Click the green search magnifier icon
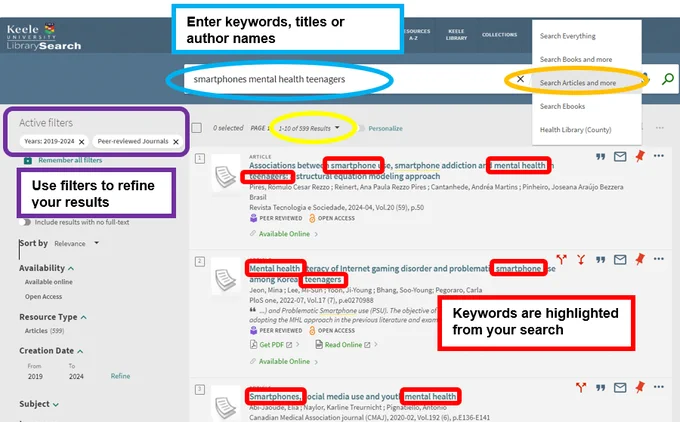Image resolution: width=680 pixels, height=422 pixels. coord(668,79)
